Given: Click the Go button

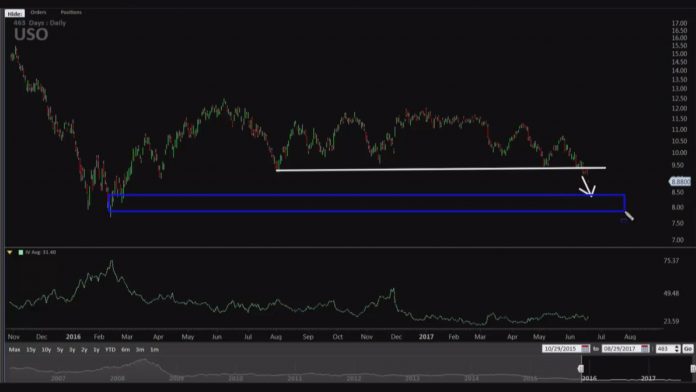Looking at the screenshot, I should coord(688,349).
